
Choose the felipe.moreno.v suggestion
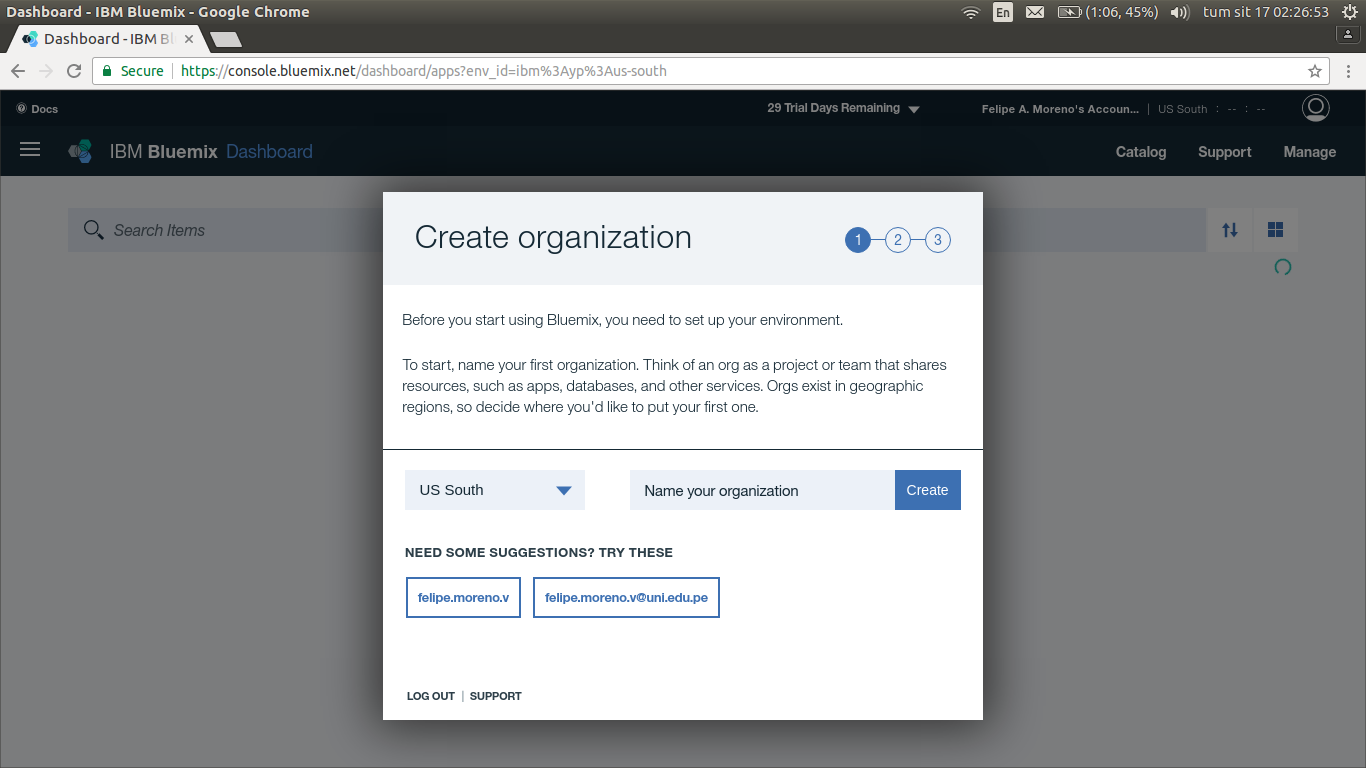(463, 597)
